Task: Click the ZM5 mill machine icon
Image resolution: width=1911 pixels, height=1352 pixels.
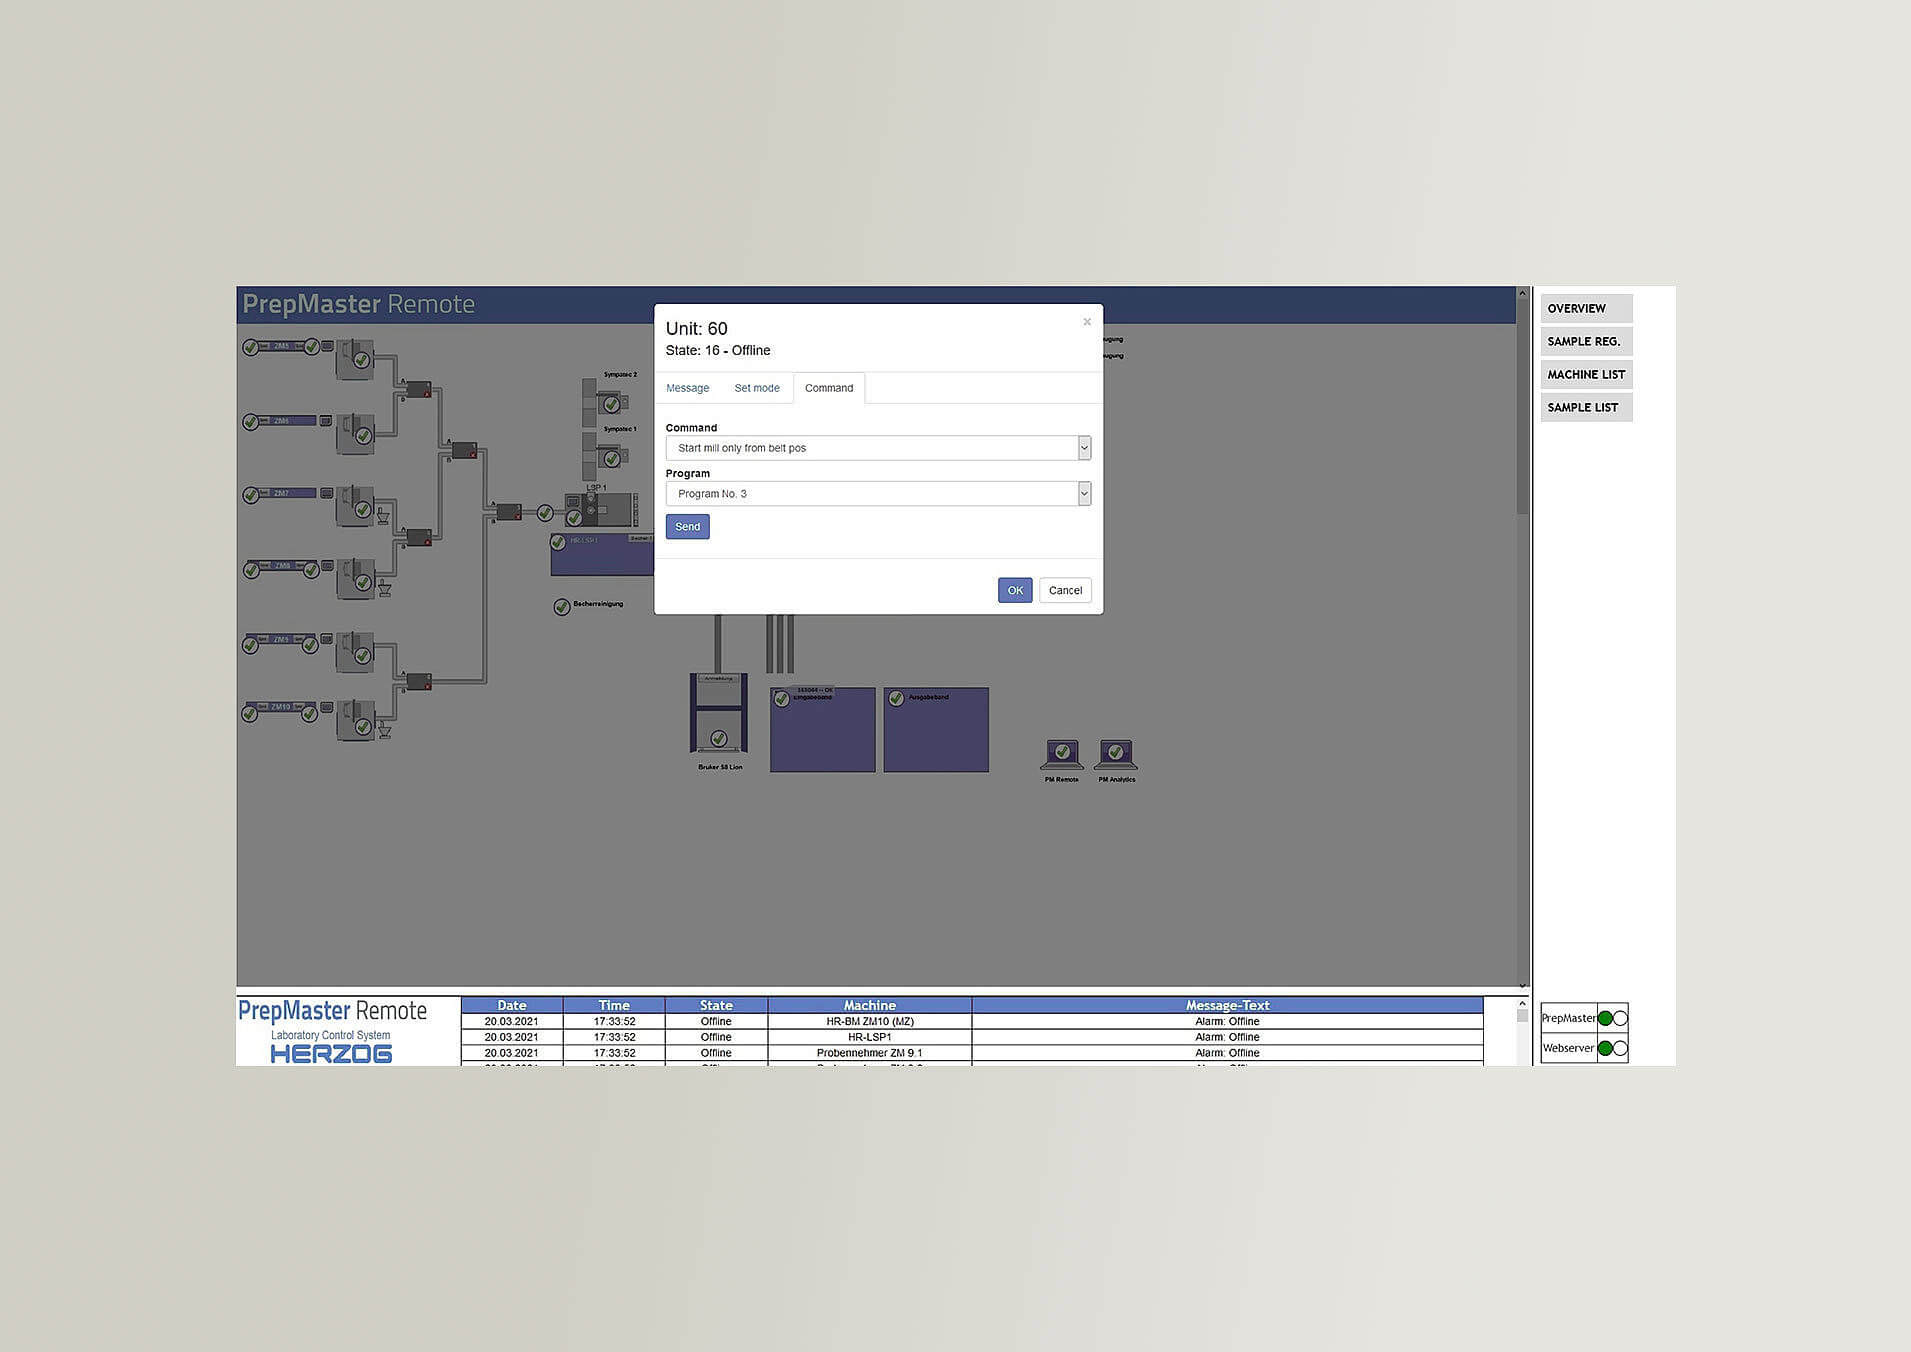Action: pos(354,359)
